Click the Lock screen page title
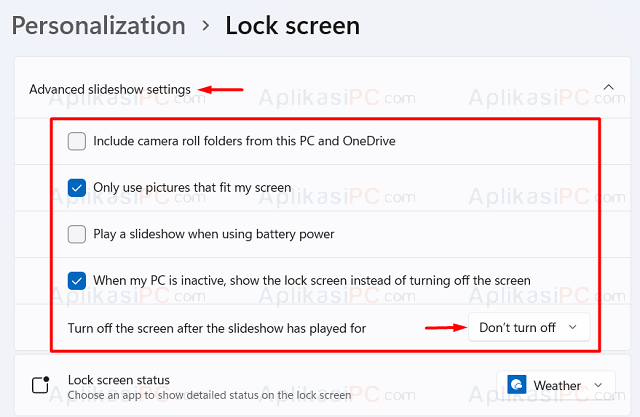Image resolution: width=640 pixels, height=417 pixels. point(293,26)
